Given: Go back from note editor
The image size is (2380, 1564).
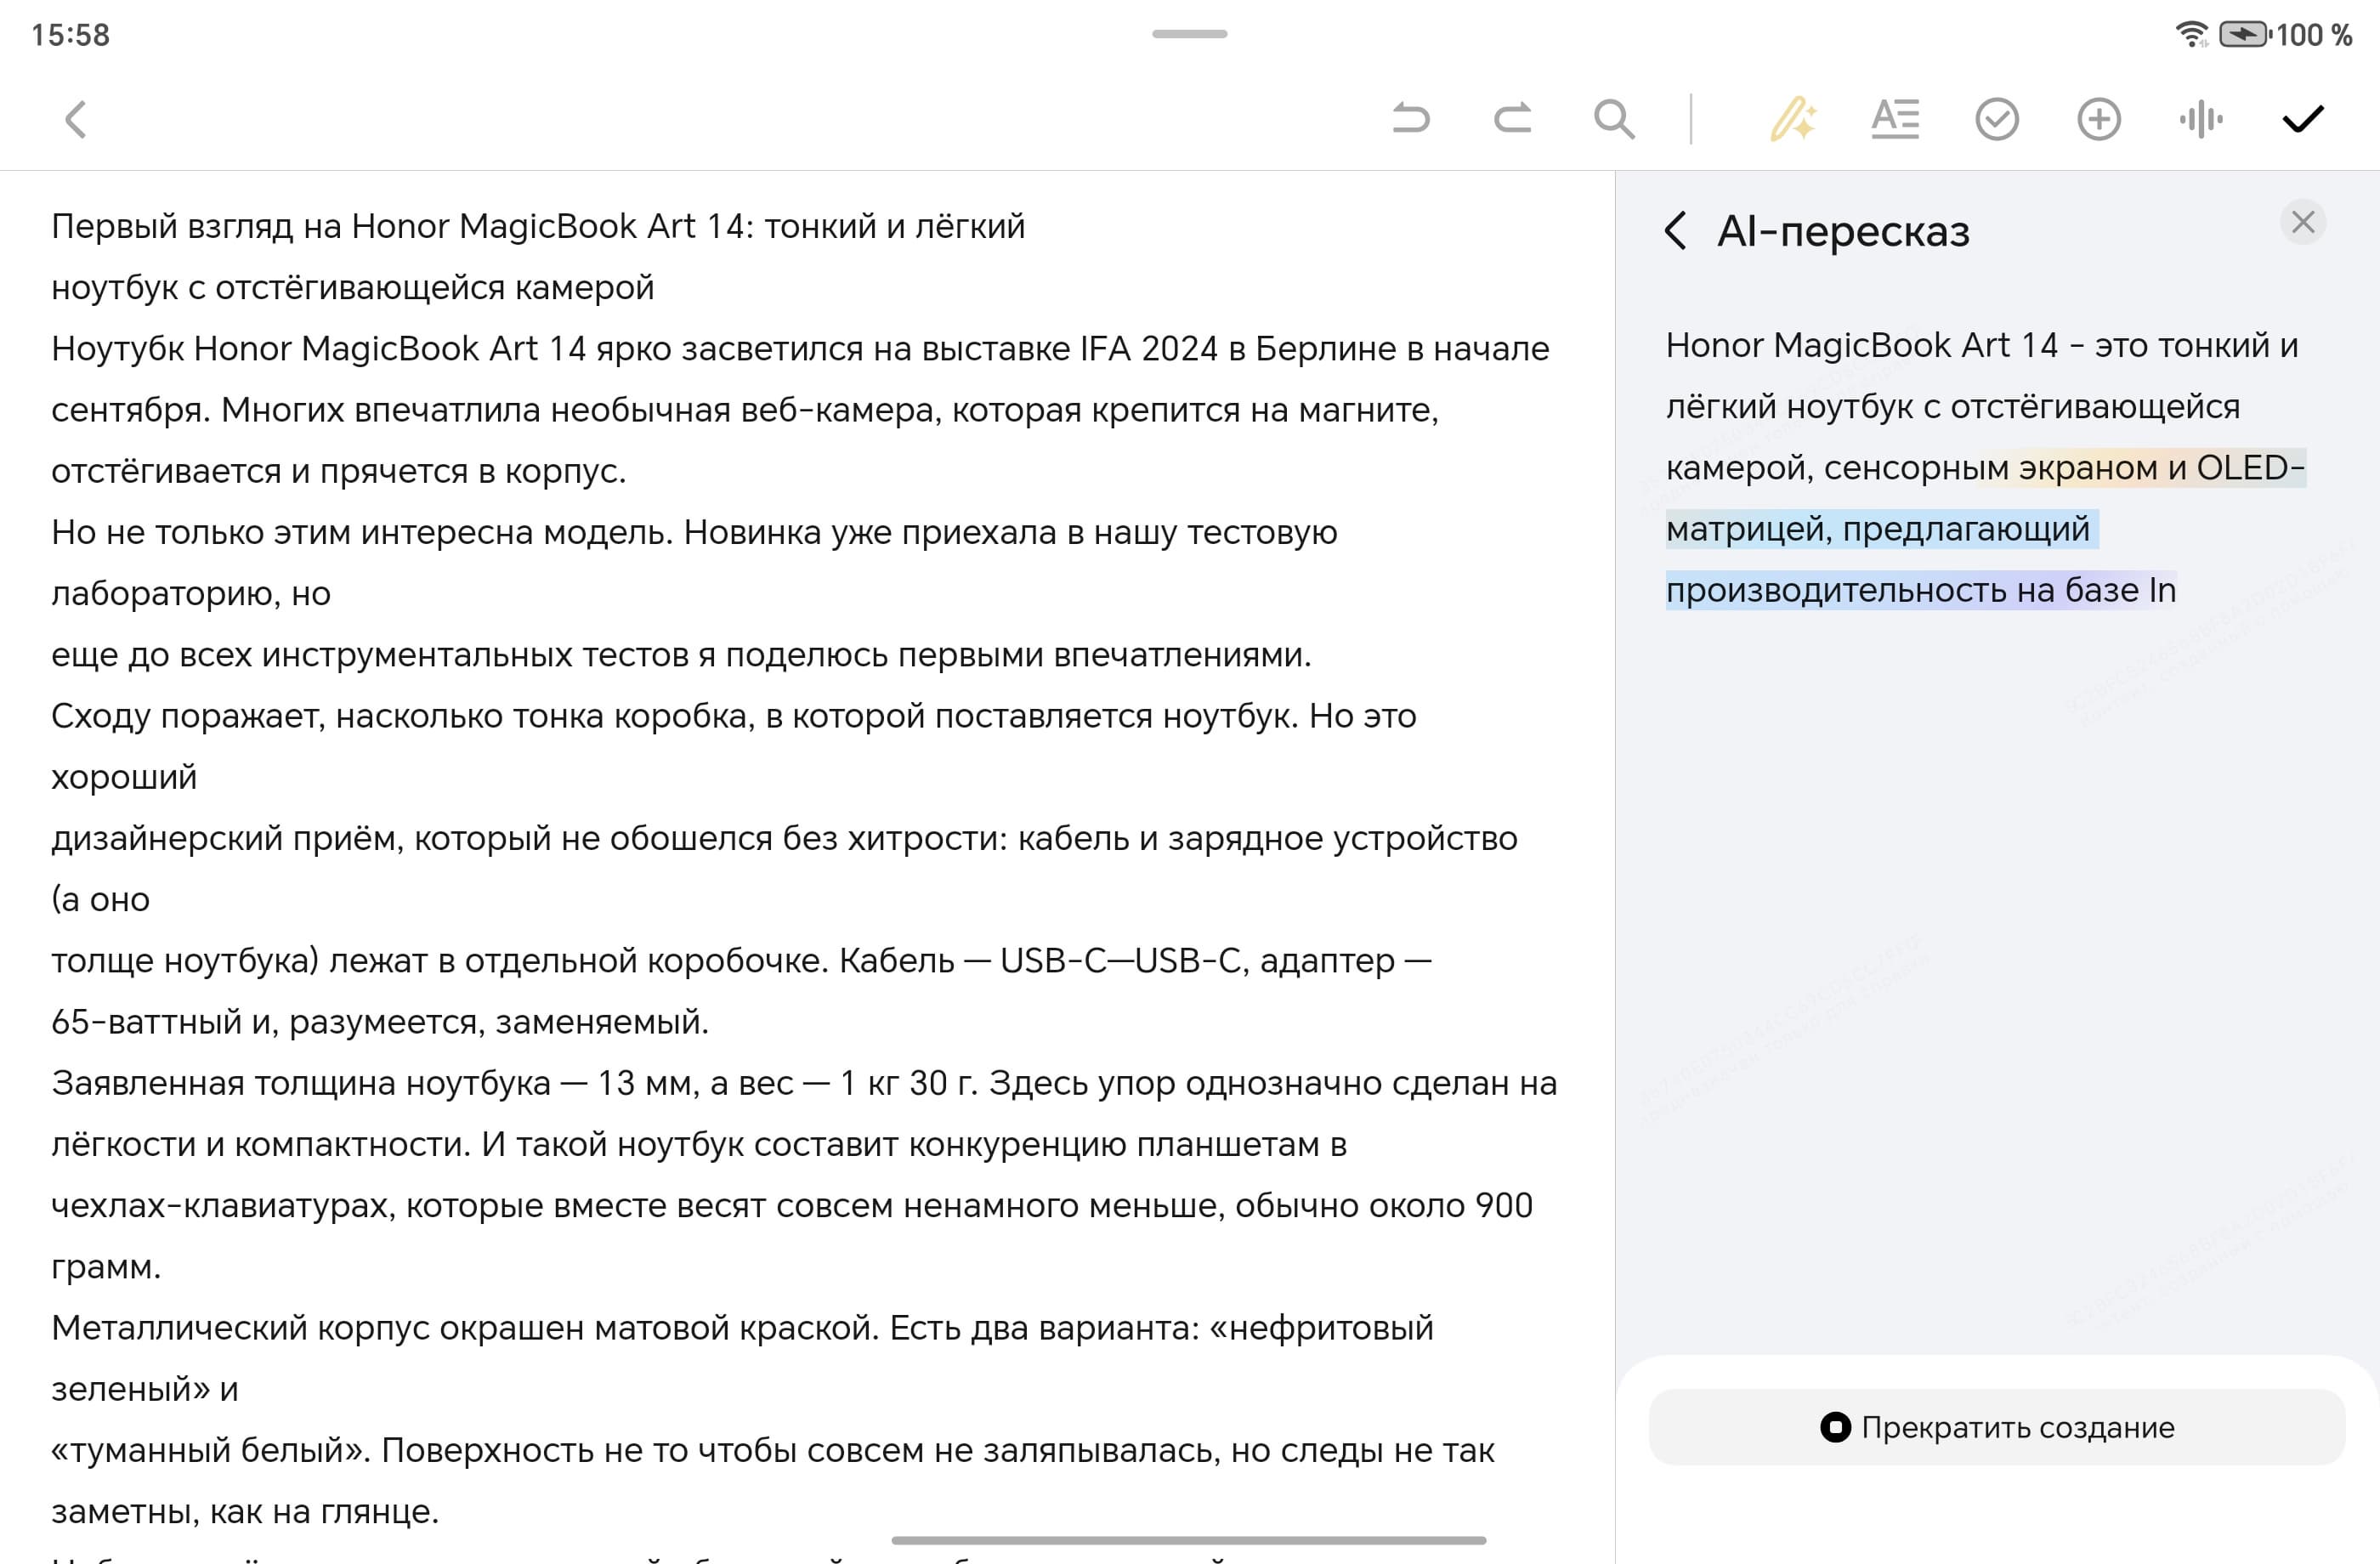Looking at the screenshot, I should pos(76,119).
